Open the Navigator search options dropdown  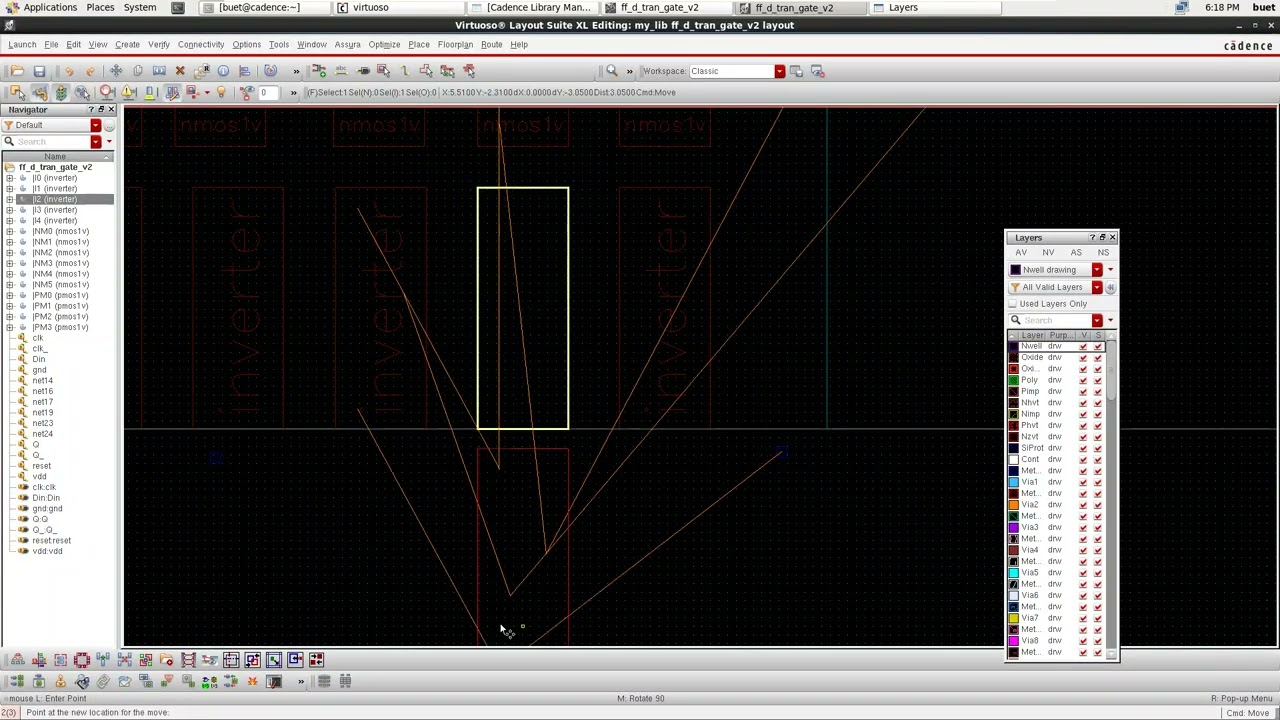[96, 141]
